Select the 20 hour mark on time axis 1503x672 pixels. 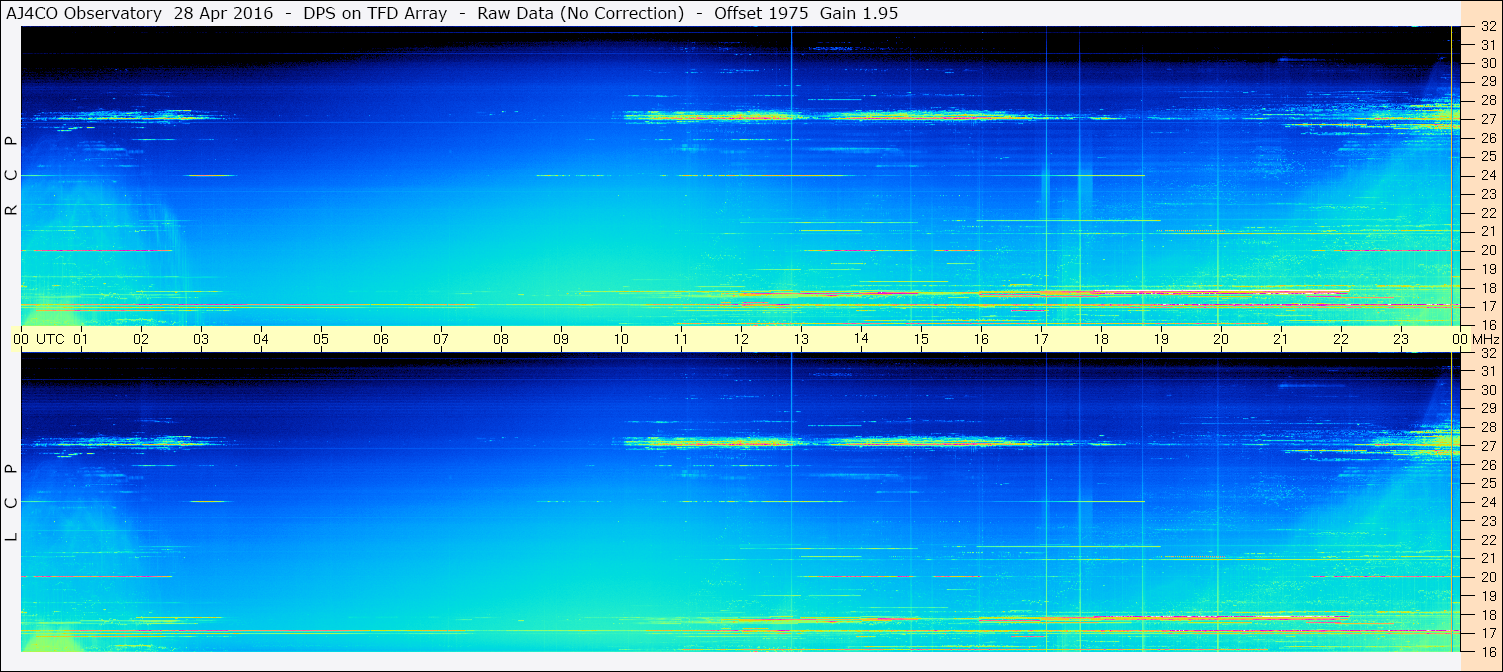tap(1221, 339)
